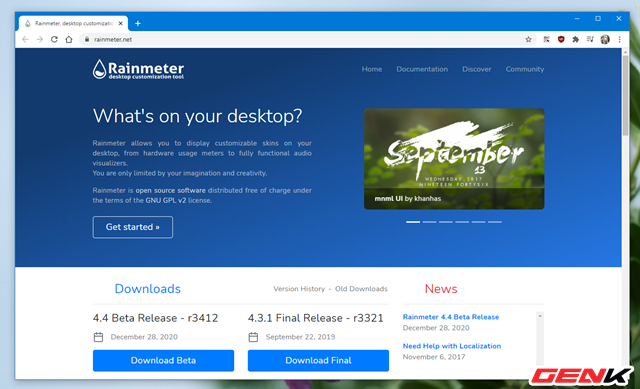This screenshot has height=389, width=640.
Task: Reload the rainmeter.net page
Action: pos(54,40)
